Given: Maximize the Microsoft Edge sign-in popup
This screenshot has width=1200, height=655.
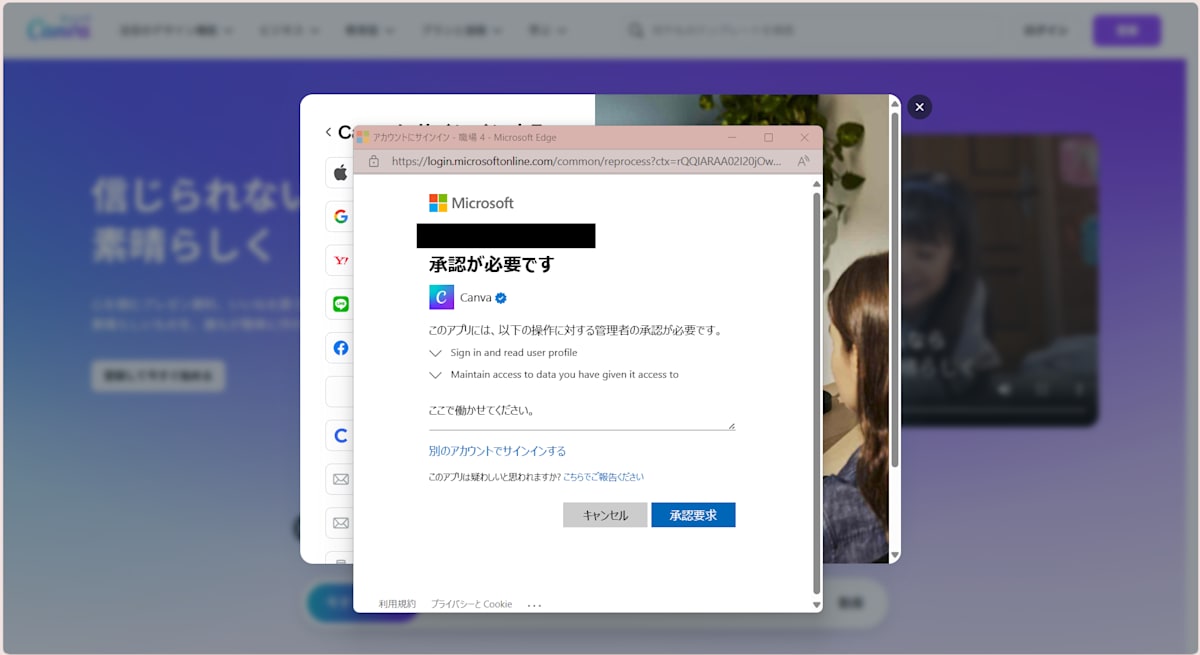Looking at the screenshot, I should [x=768, y=137].
